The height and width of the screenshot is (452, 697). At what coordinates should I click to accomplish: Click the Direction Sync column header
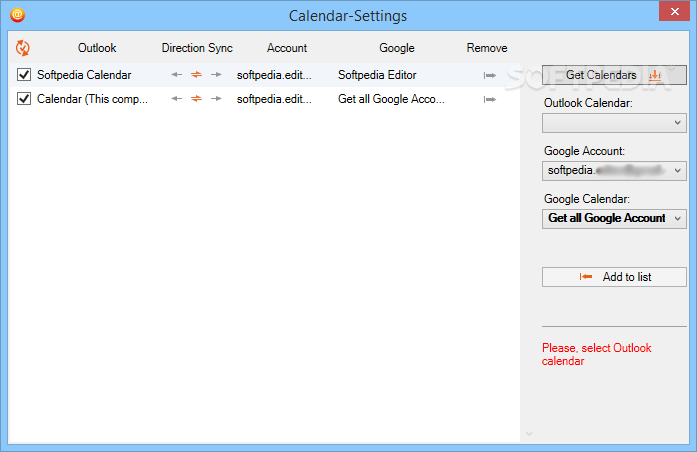coord(197,48)
